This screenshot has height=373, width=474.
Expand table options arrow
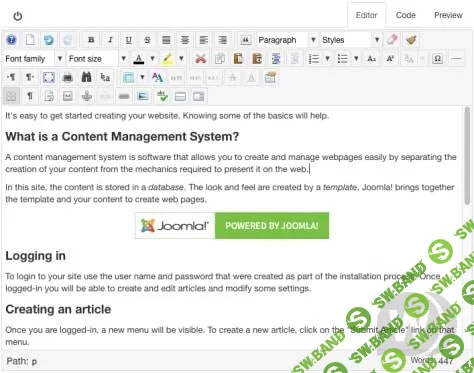pyautogui.click(x=142, y=78)
